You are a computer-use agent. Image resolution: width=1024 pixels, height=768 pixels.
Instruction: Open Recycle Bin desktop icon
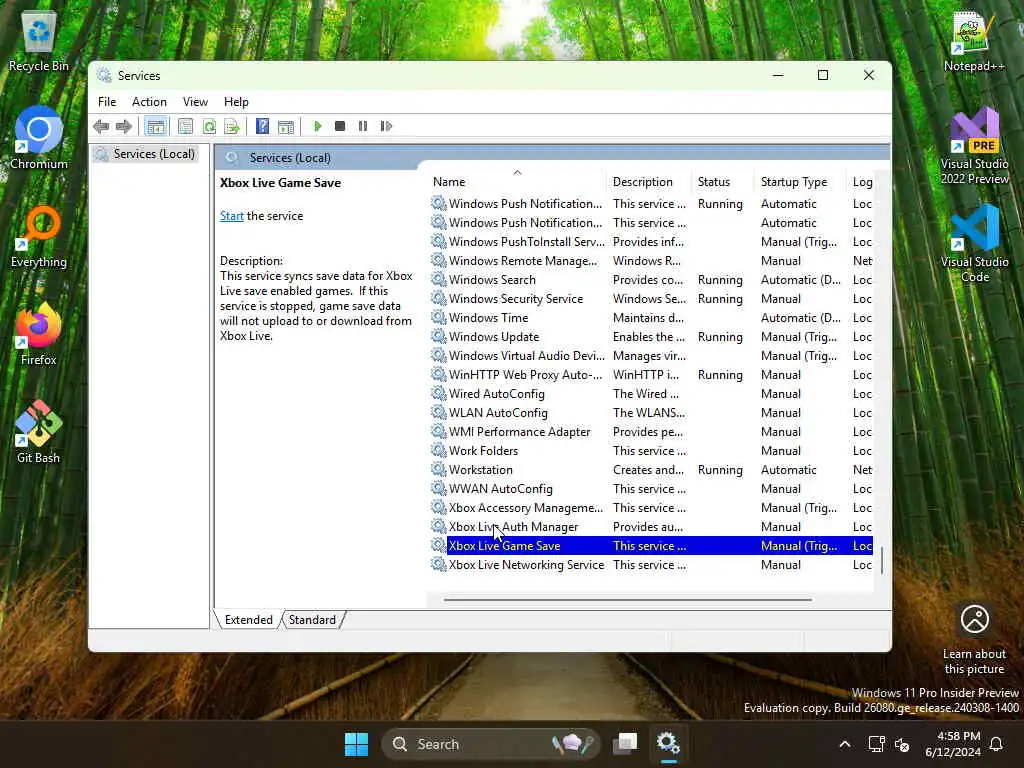39,42
